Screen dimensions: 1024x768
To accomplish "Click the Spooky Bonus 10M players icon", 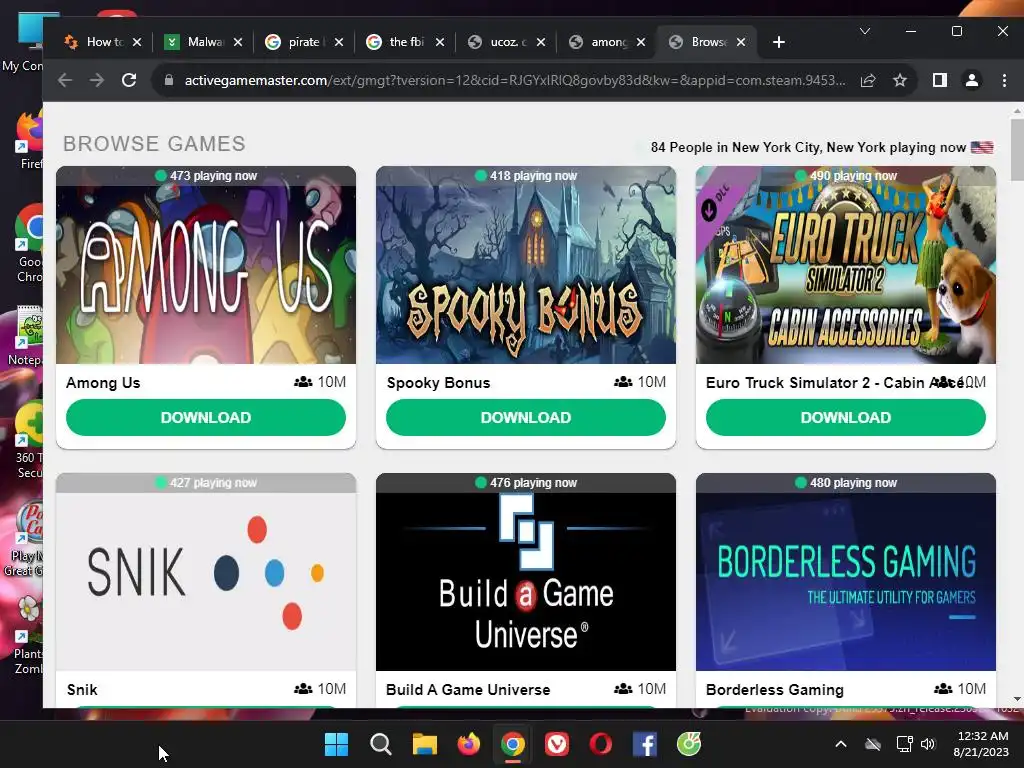I will pos(623,382).
